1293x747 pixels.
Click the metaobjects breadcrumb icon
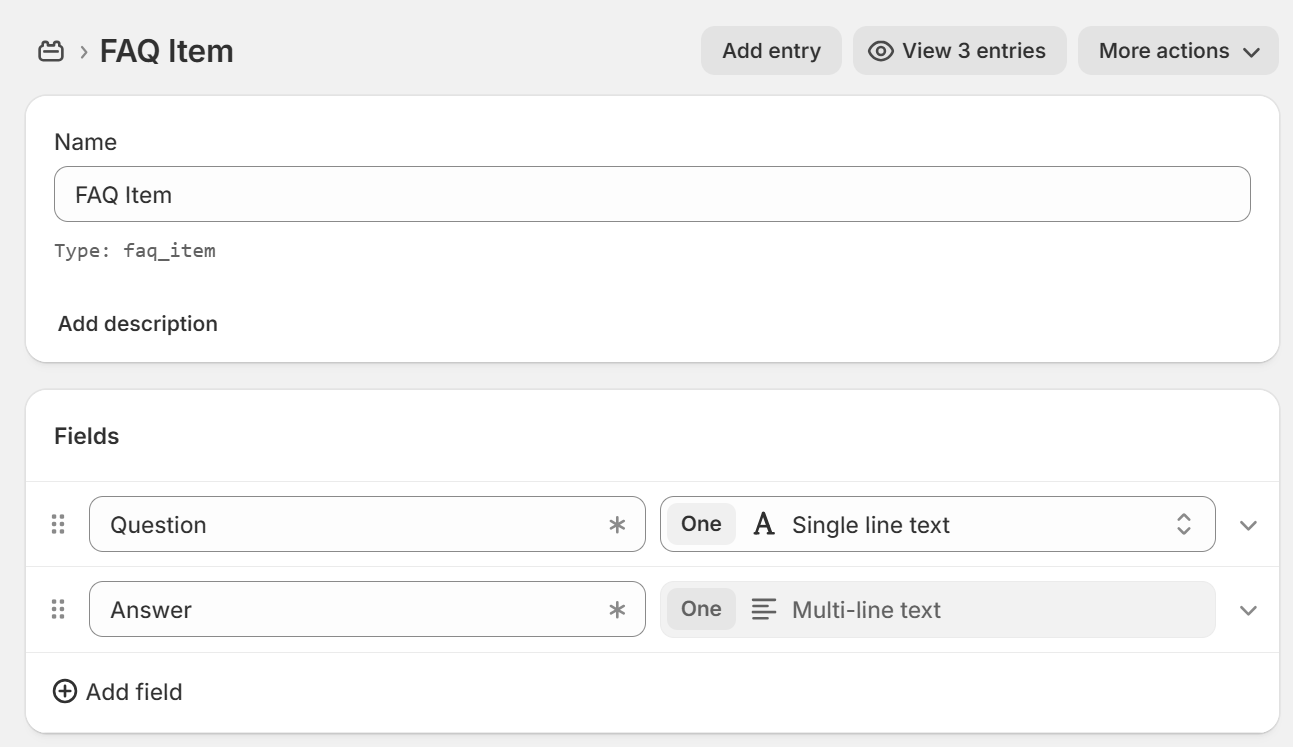tap(51, 51)
